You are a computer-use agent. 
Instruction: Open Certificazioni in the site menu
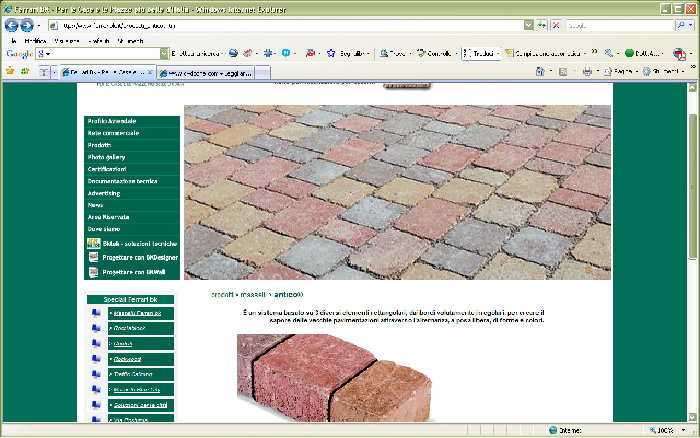[x=132, y=169]
